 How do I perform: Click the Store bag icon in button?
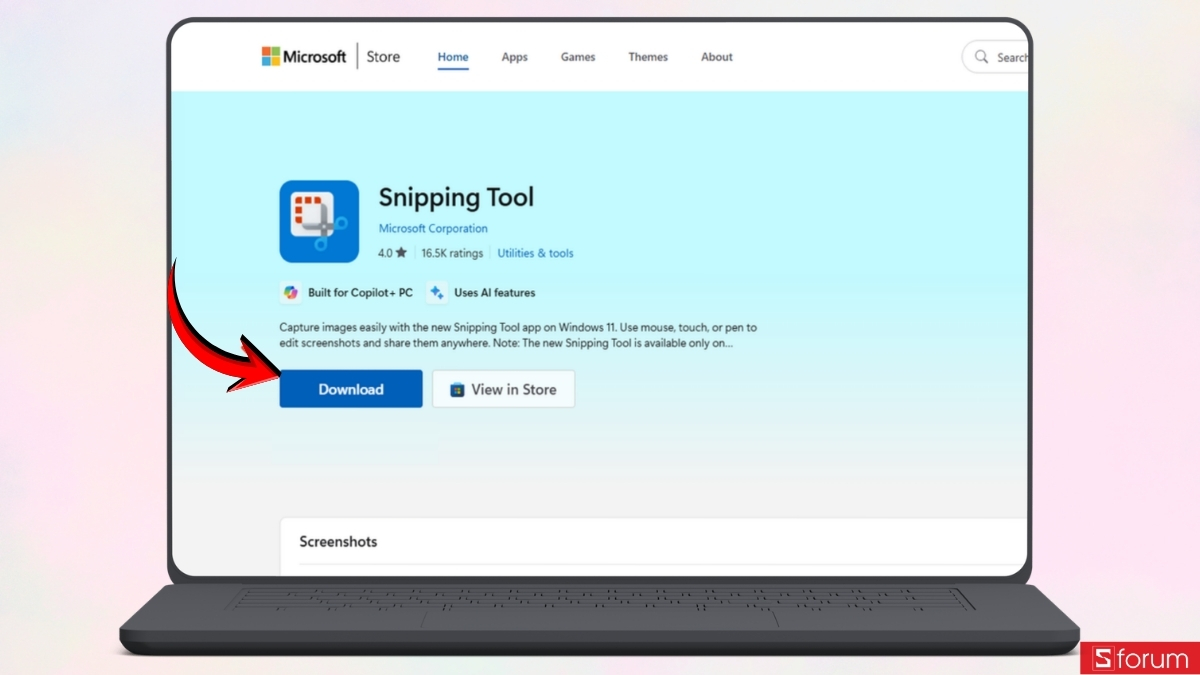click(457, 390)
